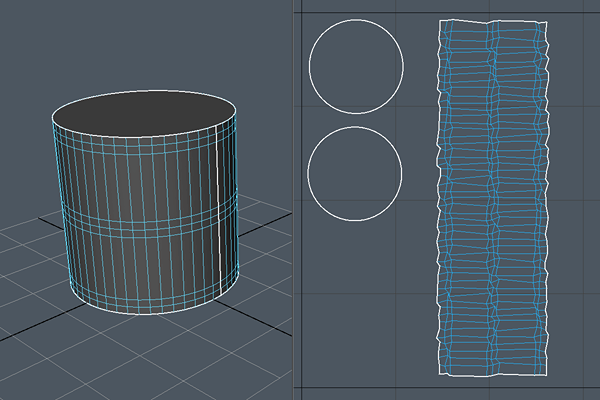Click the UV strip's jagged right border
Screen dimensions: 600x400
[548, 200]
